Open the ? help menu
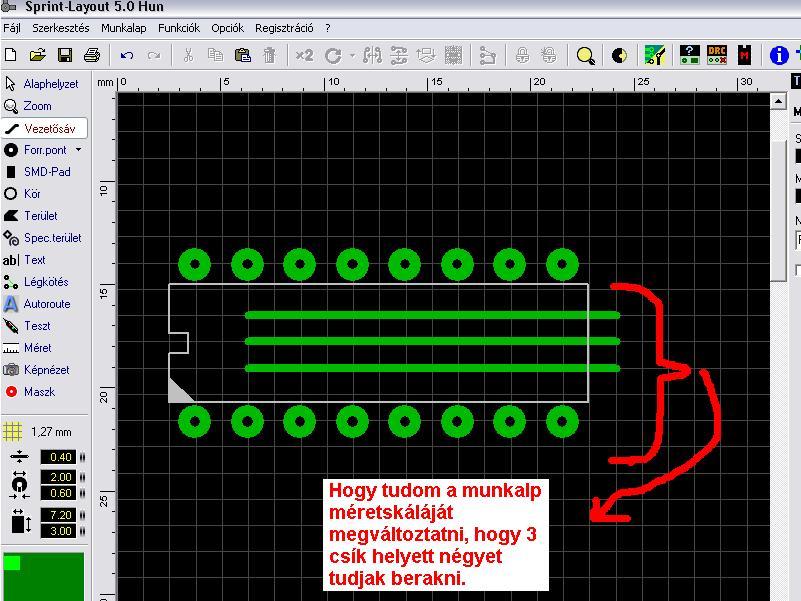 click(327, 28)
